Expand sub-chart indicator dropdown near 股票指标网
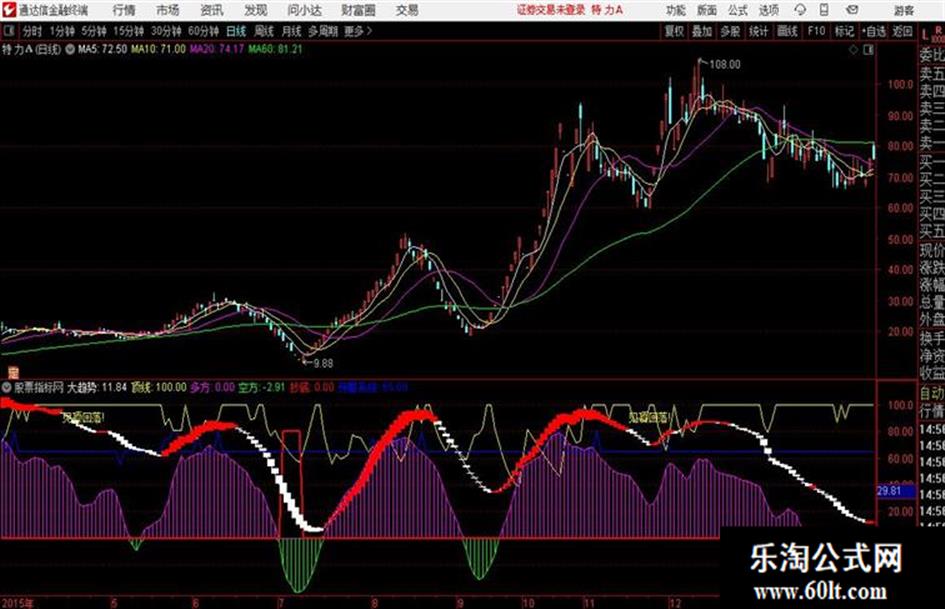Screen dimensions: 945x609 7,387
